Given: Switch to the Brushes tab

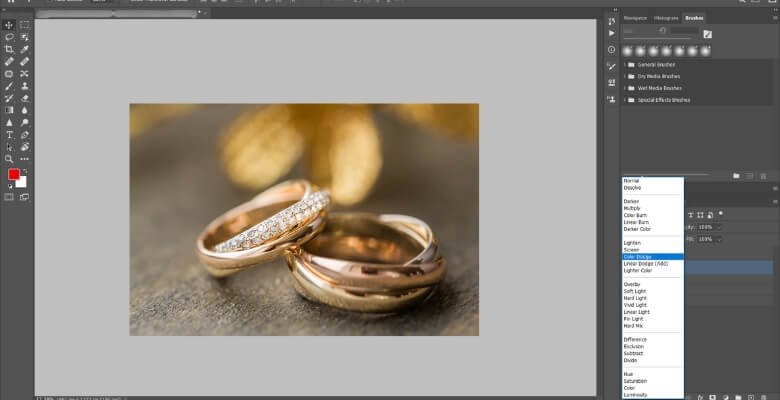Looking at the screenshot, I should coord(694,18).
